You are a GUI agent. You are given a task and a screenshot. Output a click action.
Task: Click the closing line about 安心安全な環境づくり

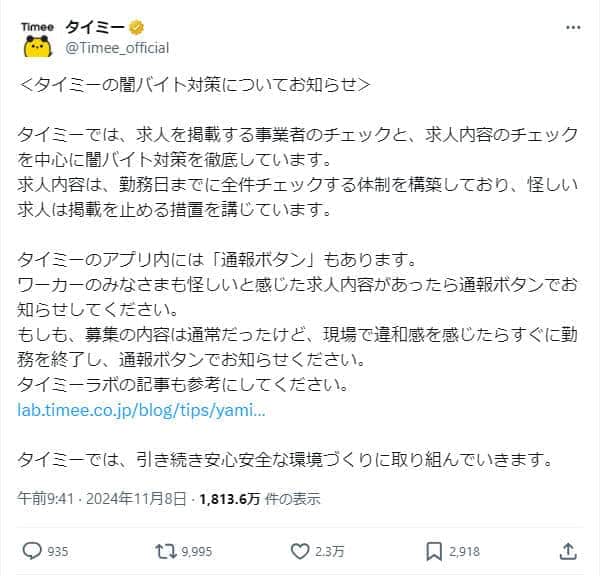coord(285,460)
